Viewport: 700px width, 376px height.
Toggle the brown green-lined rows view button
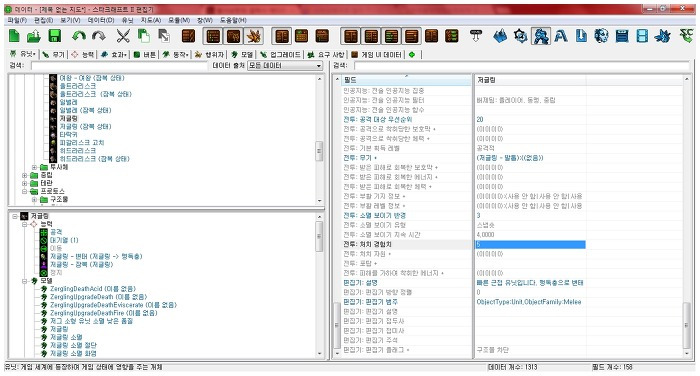392,36
